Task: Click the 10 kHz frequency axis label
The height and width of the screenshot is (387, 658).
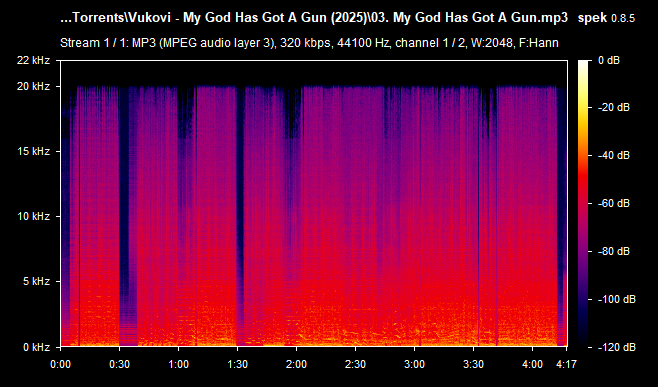Action: pyautogui.click(x=33, y=217)
